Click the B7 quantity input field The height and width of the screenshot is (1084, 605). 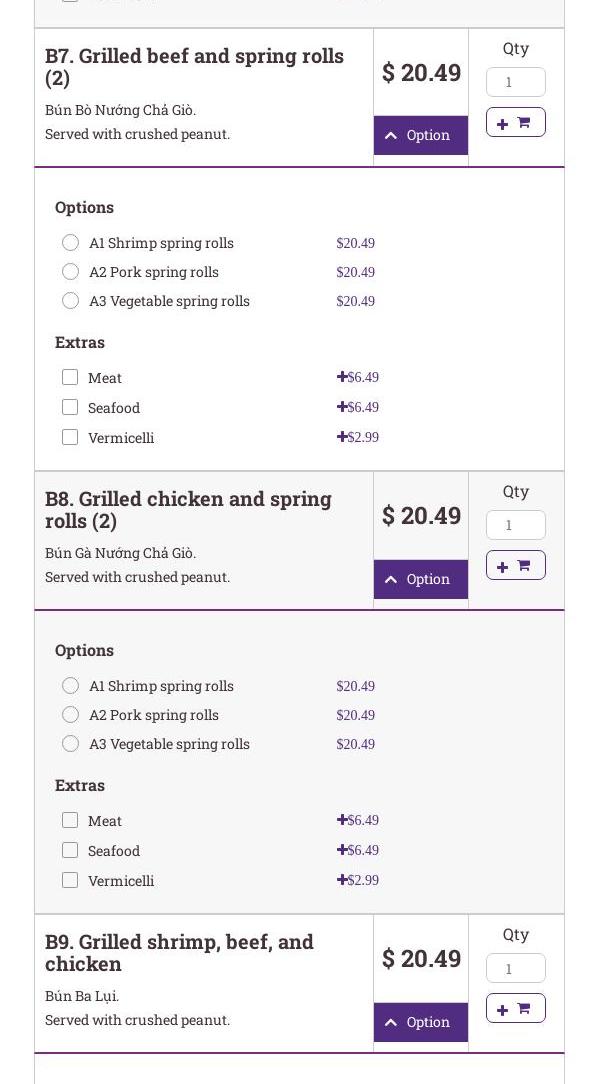[x=515, y=82]
